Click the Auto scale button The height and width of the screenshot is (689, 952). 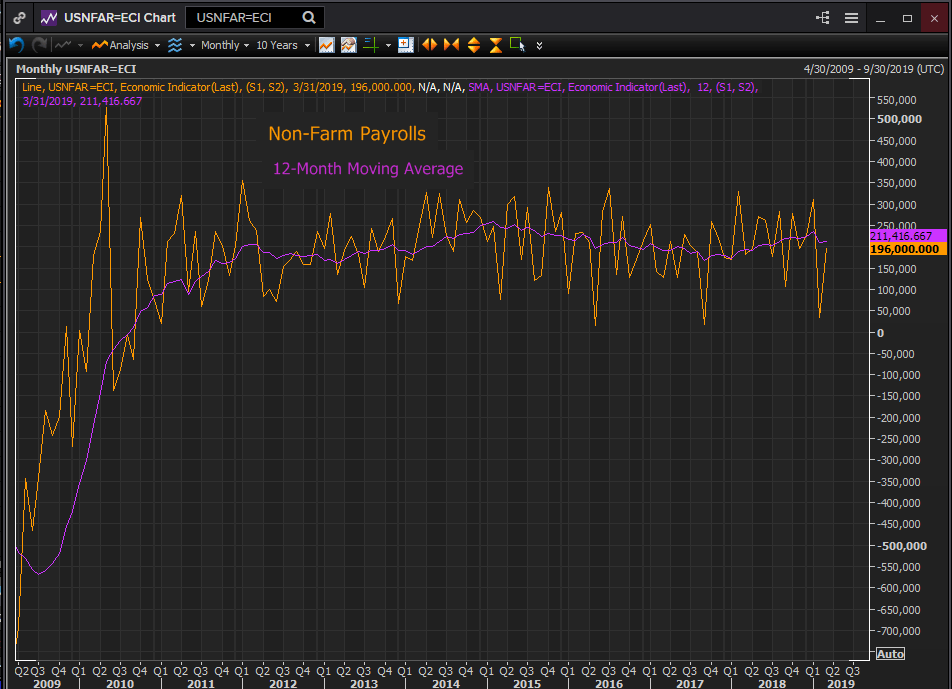tap(890, 654)
